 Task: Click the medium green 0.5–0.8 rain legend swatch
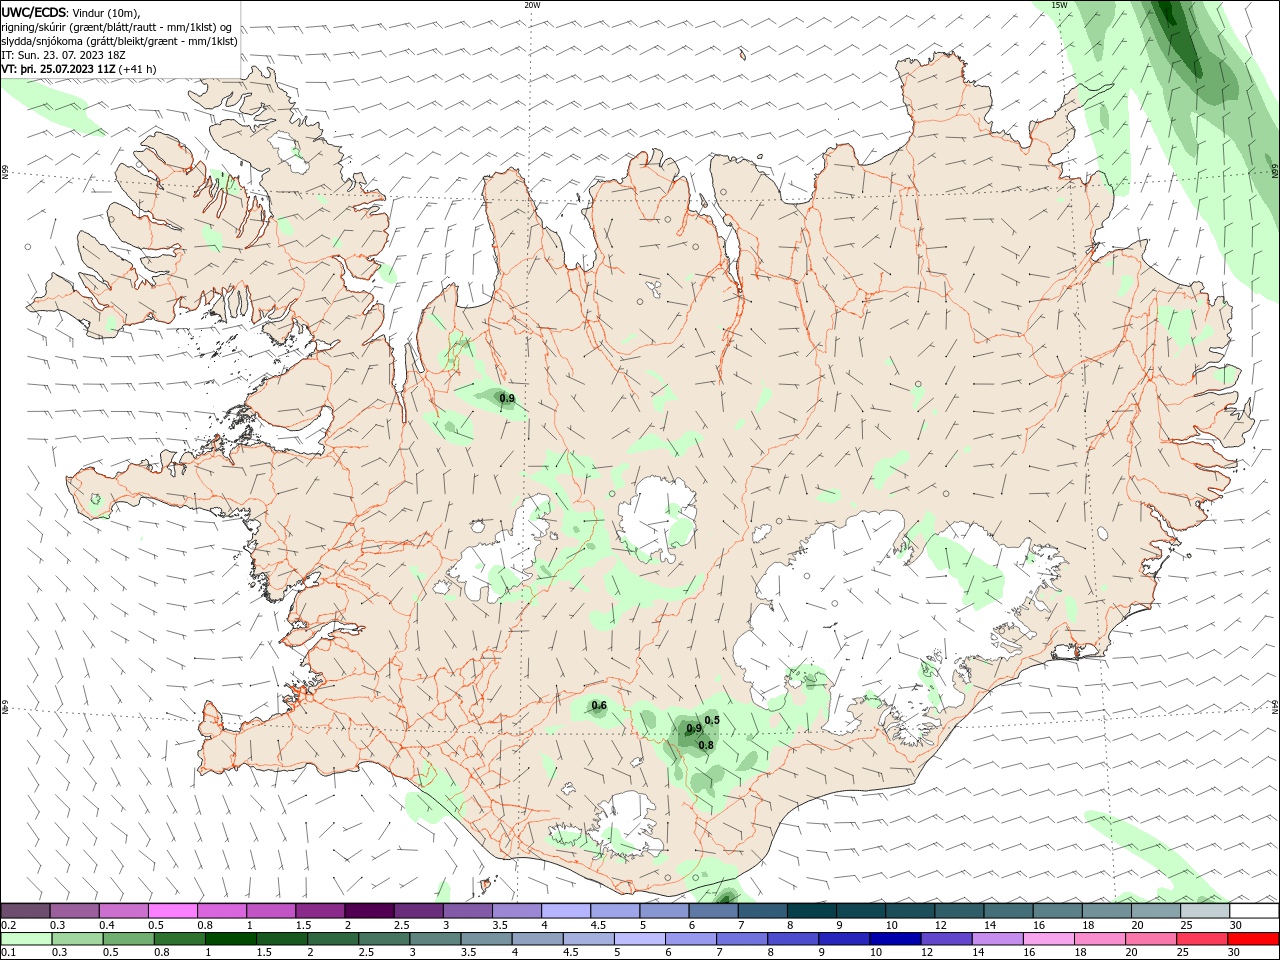click(128, 939)
